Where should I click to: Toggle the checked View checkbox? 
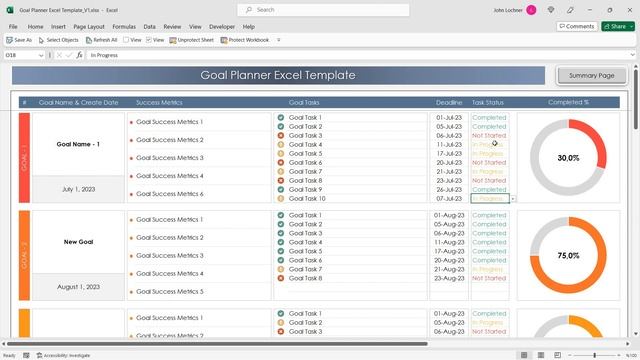(149, 40)
